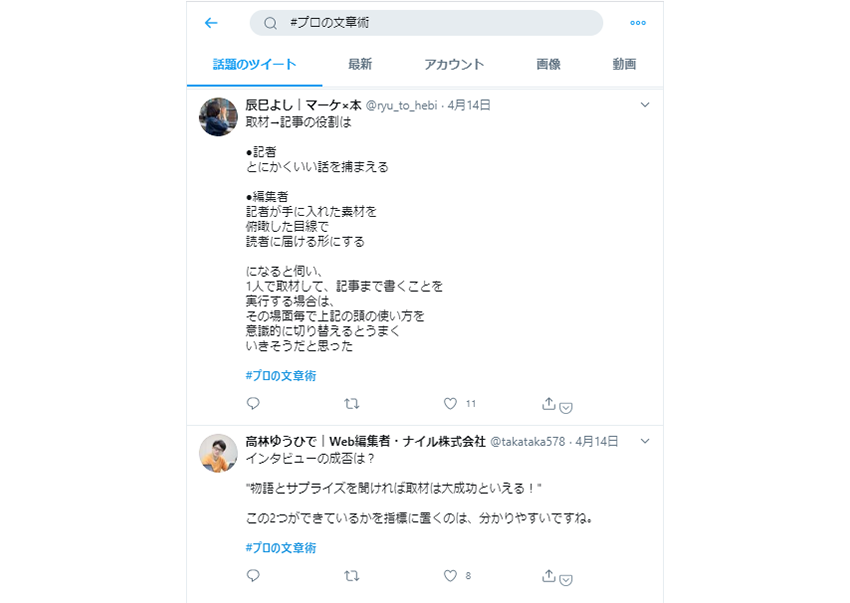Retweet the takataka578 tweet
Image resolution: width=850 pixels, height=603 pixels.
(352, 576)
